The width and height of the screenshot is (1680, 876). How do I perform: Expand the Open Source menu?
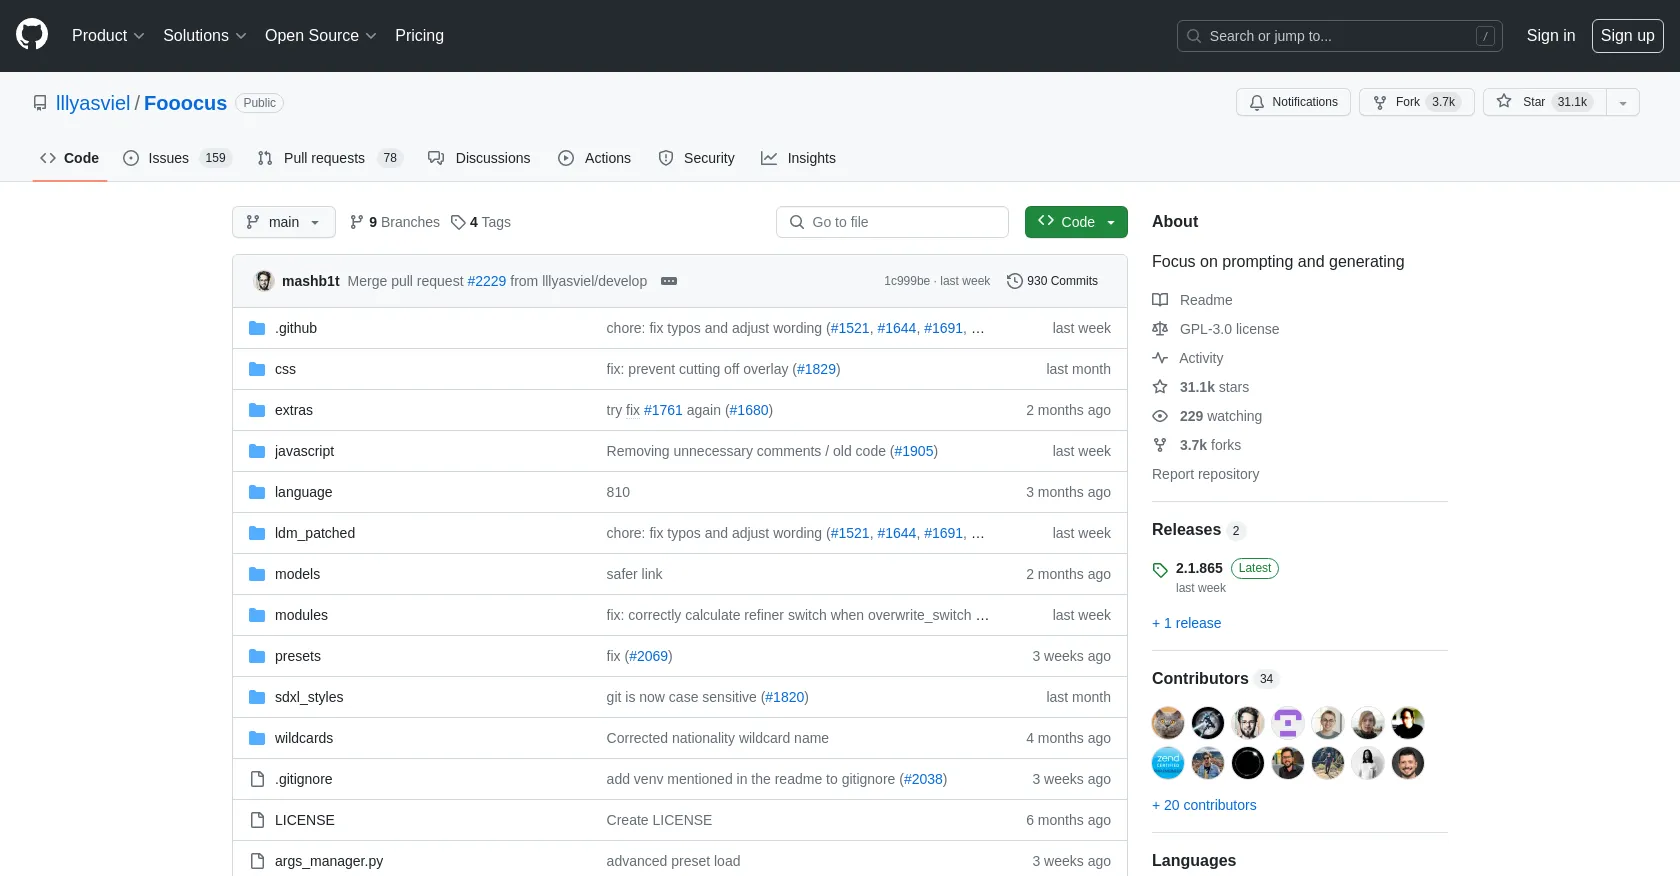click(320, 36)
